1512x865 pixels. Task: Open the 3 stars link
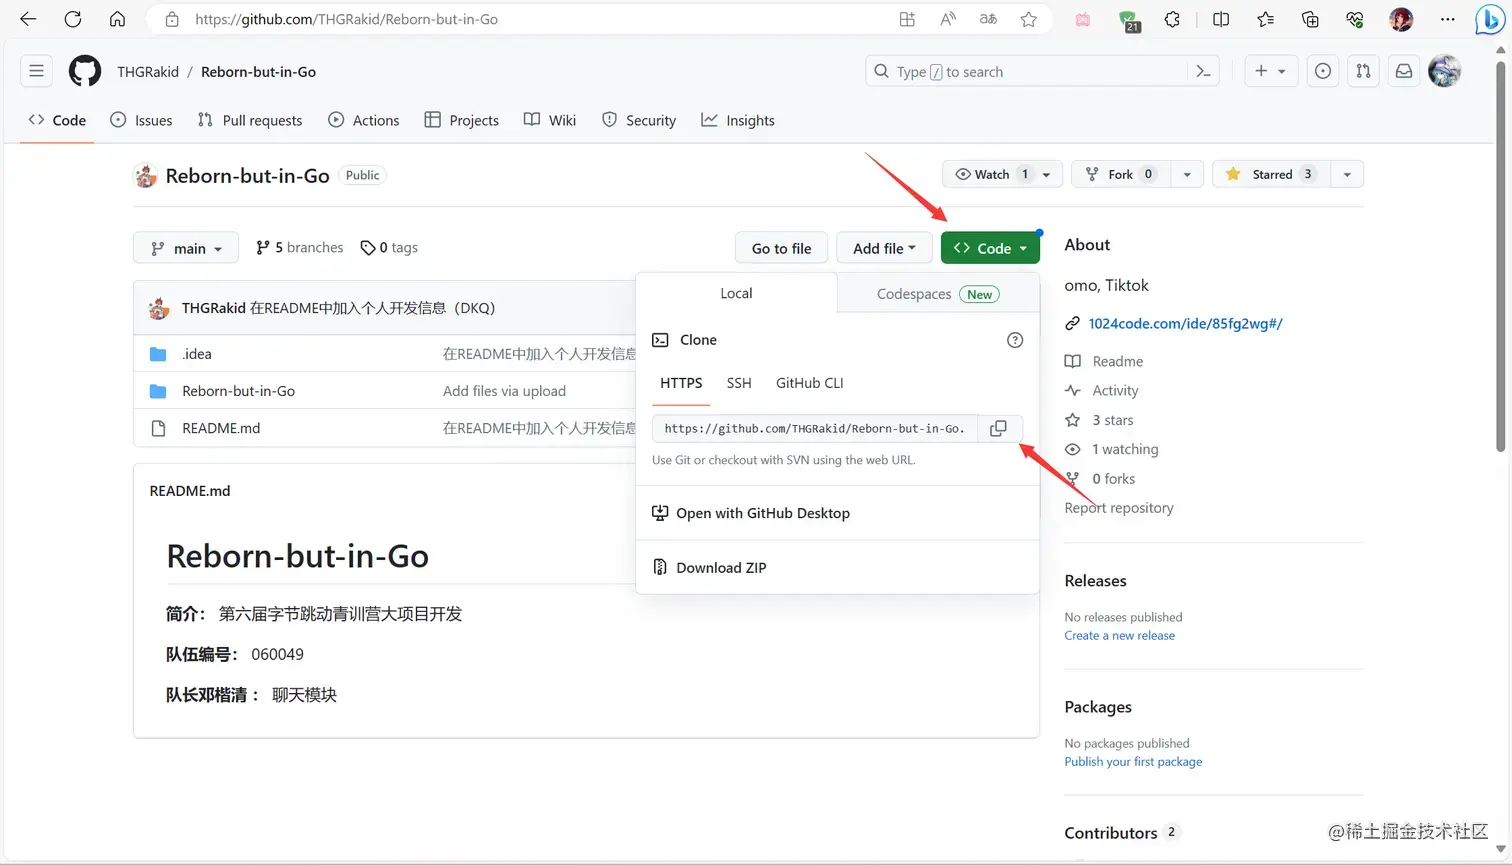(1112, 420)
